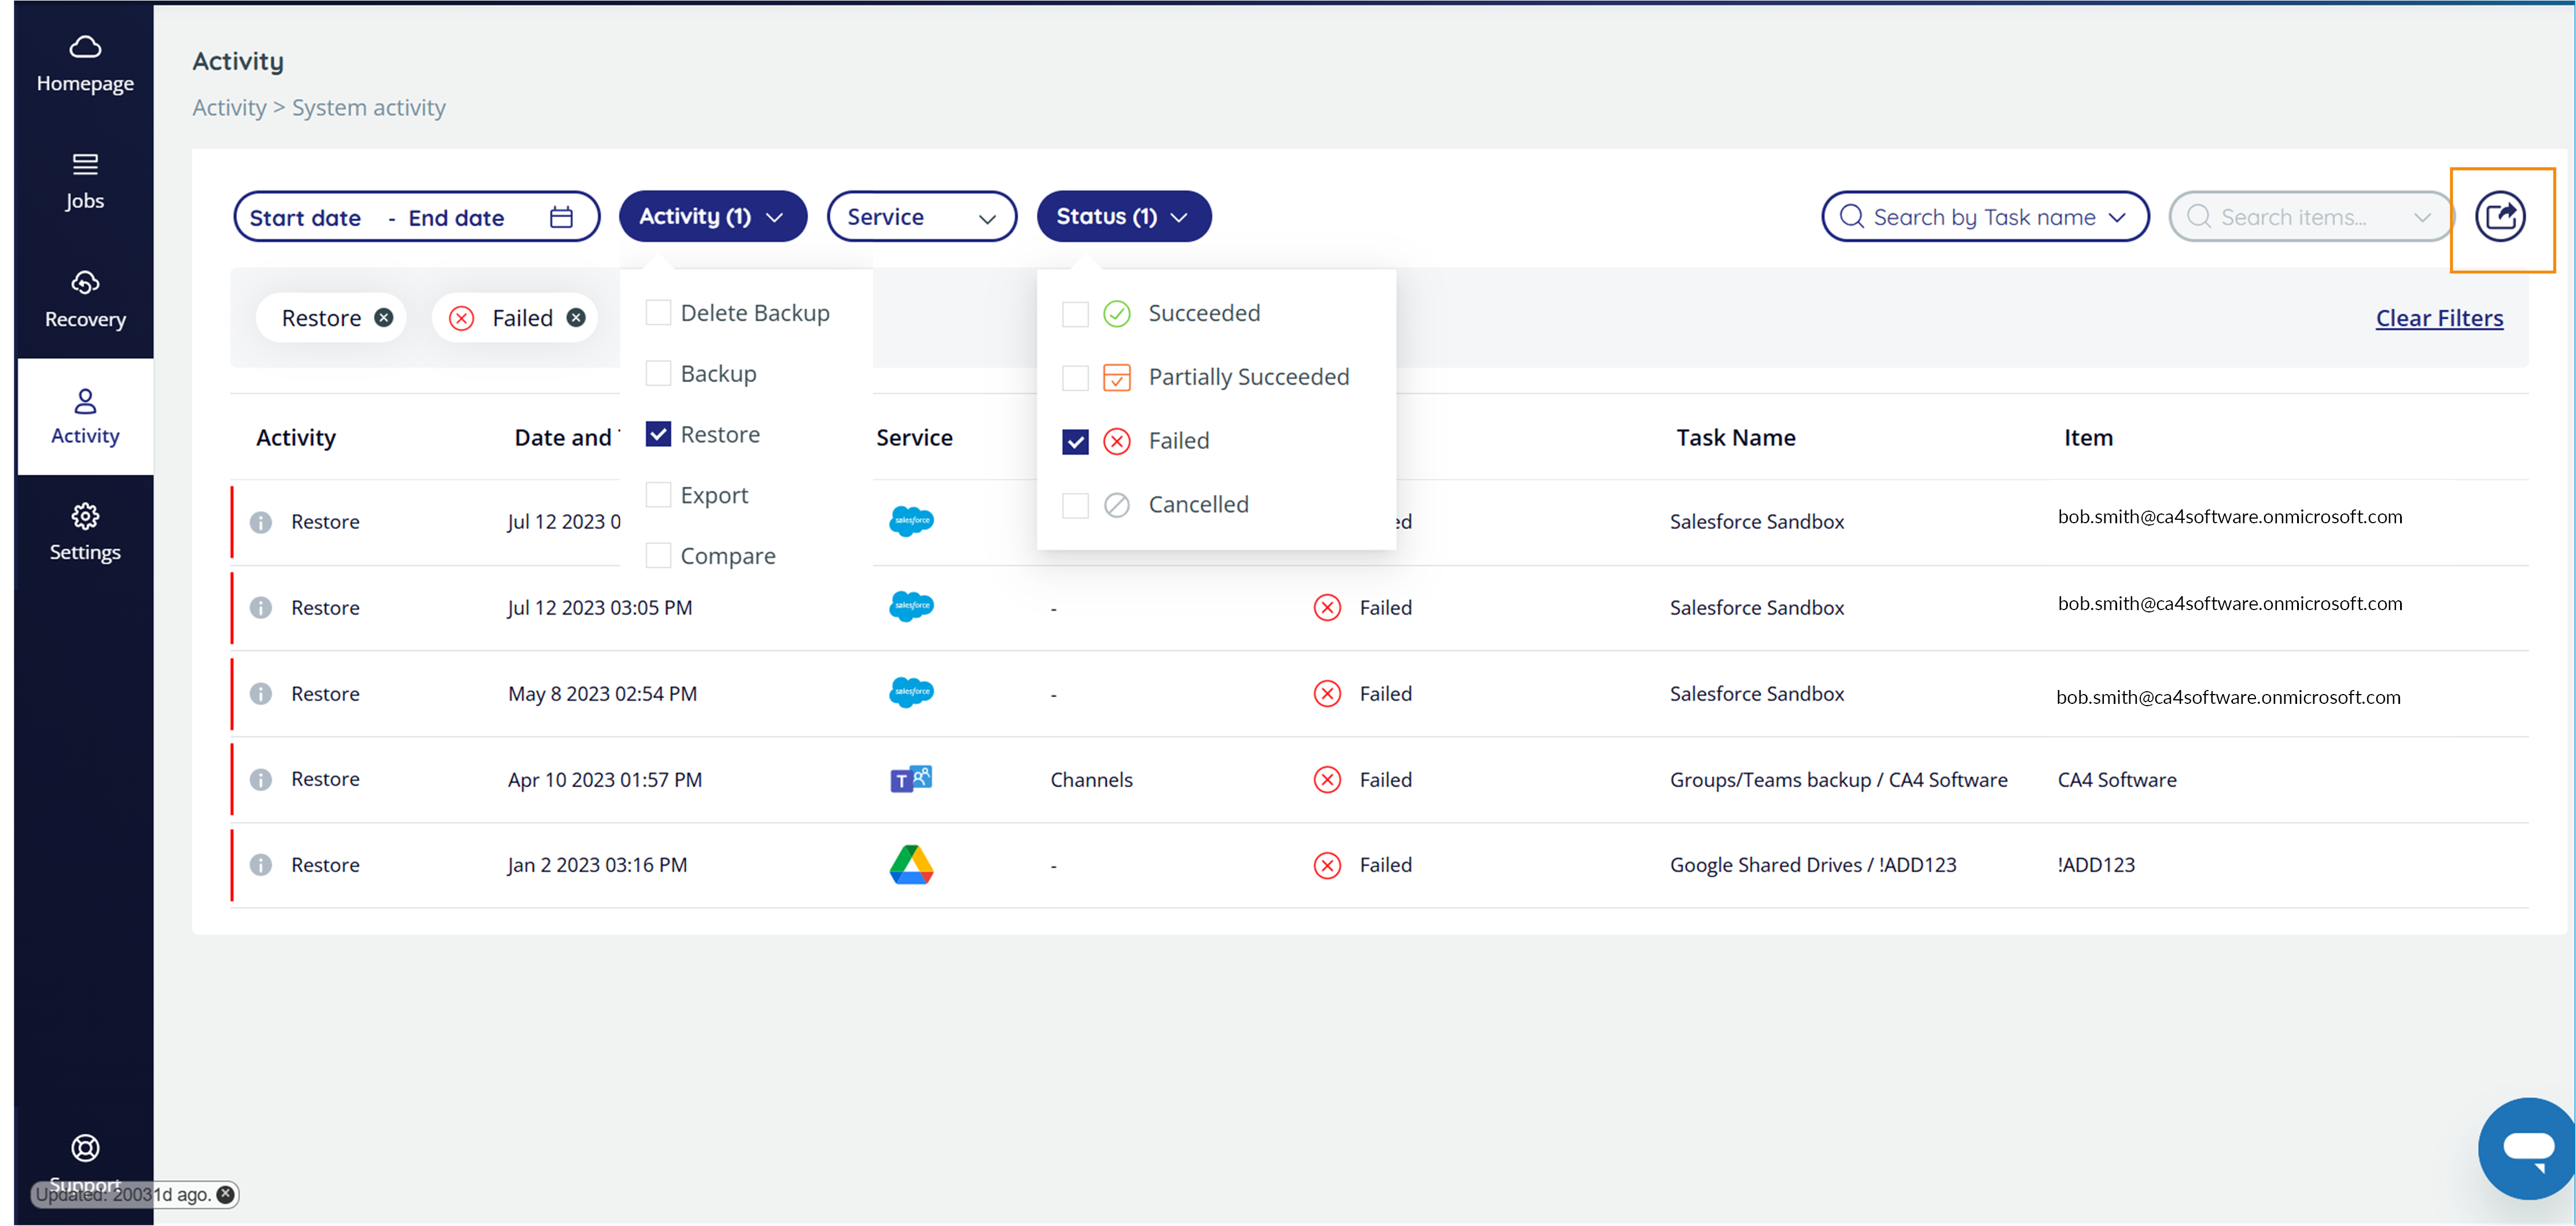Open Settings gear in sidebar

[85, 531]
